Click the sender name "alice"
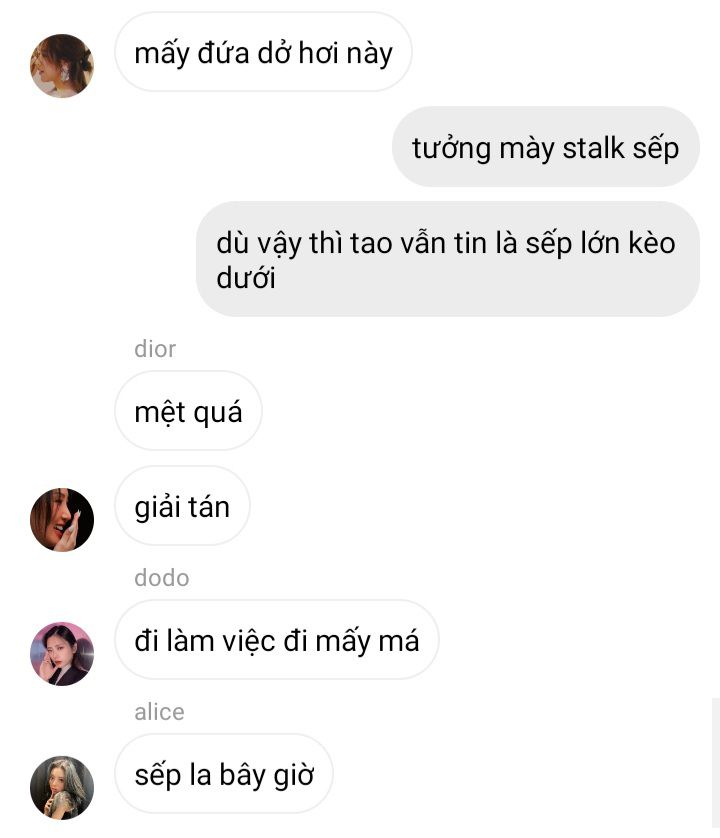 click(159, 712)
